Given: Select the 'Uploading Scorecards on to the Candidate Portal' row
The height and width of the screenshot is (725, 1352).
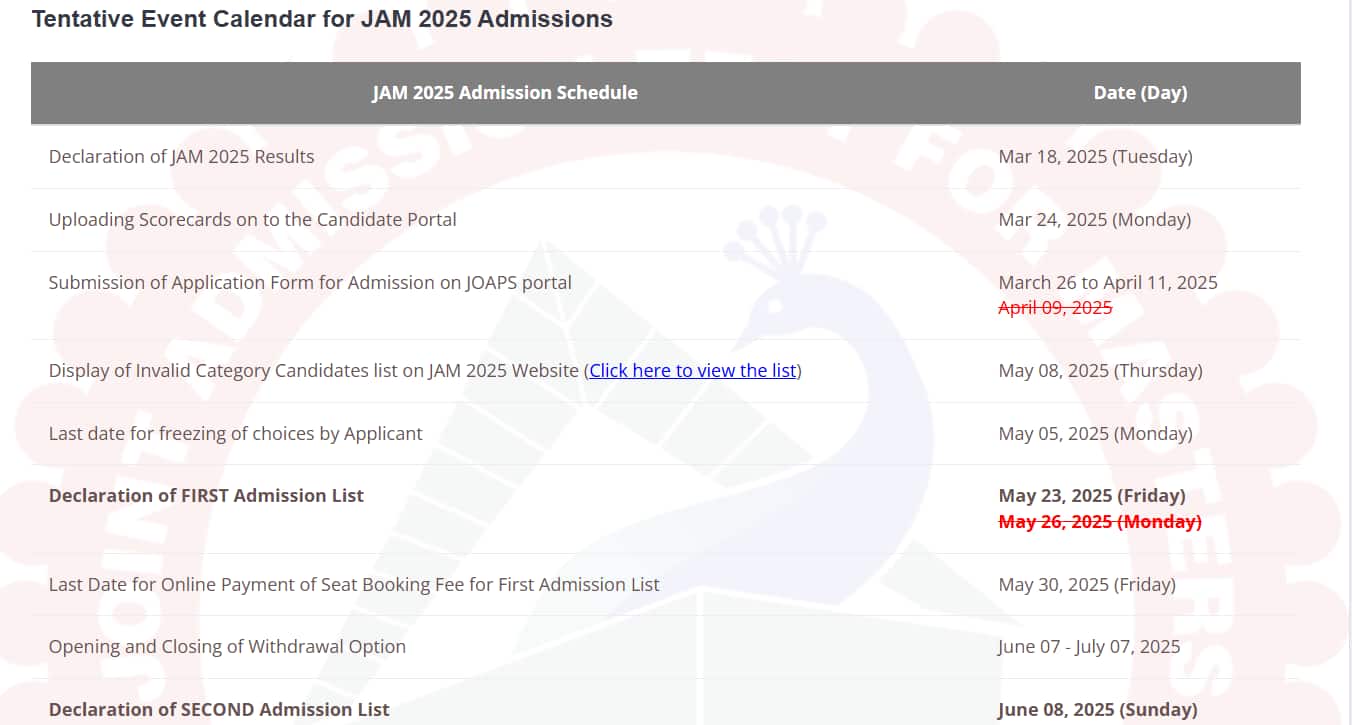Looking at the screenshot, I should [252, 219].
